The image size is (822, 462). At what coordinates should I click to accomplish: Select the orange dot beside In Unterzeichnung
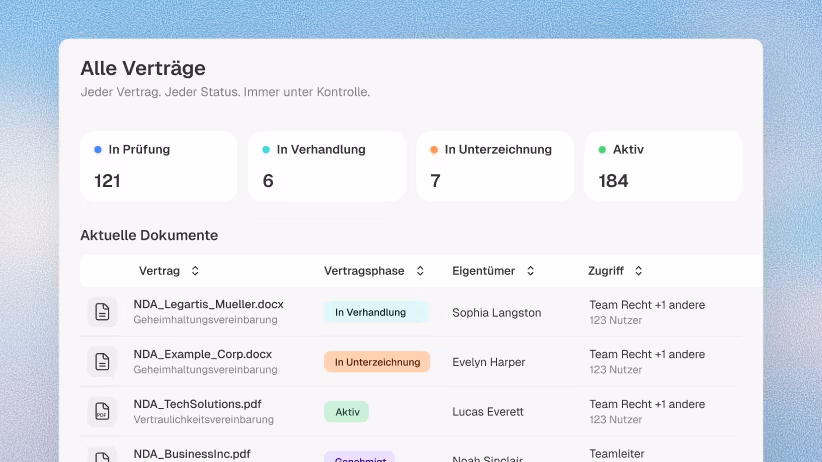434,149
